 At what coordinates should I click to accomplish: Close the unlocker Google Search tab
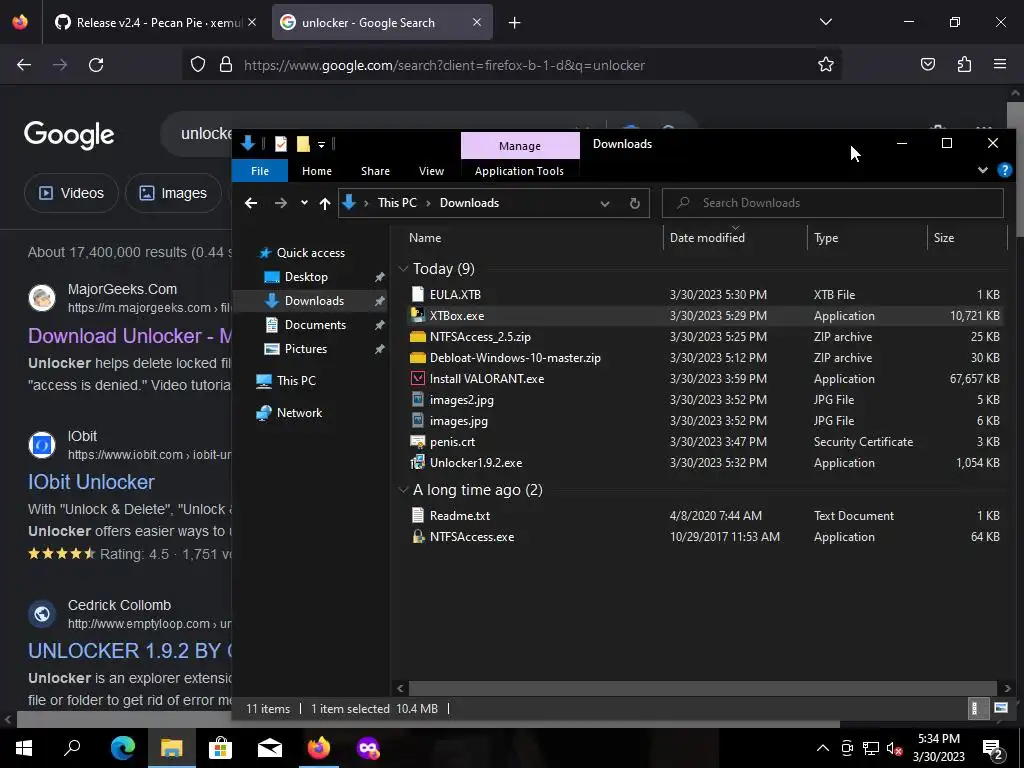point(477,22)
